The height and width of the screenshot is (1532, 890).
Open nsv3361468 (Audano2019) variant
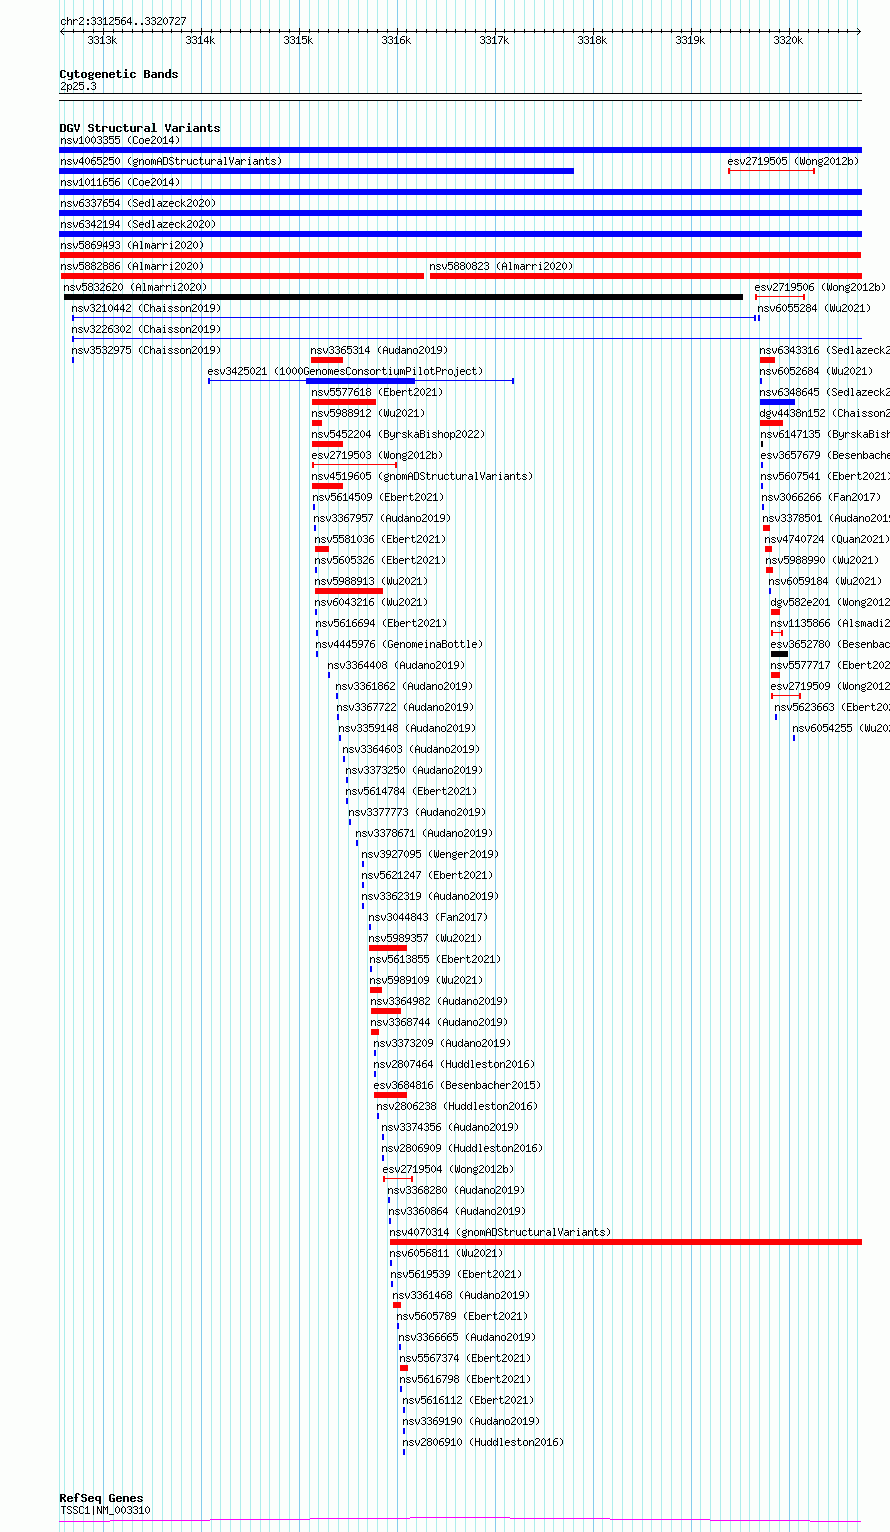click(x=461, y=1295)
